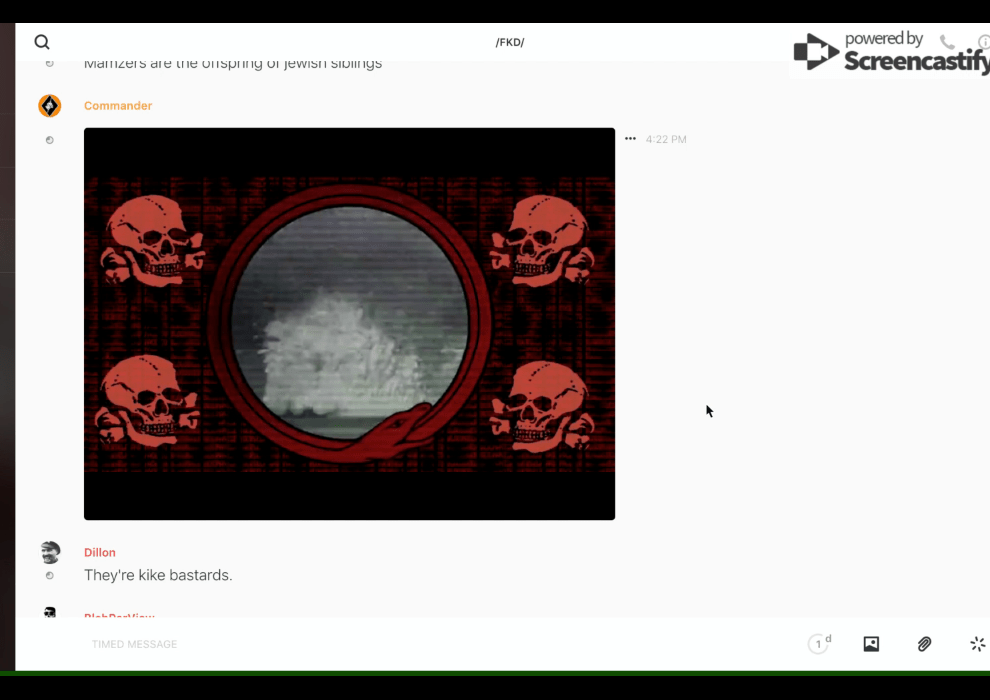The height and width of the screenshot is (700, 990).
Task: Click the status circle beside Dillon's message
Action: (50, 576)
